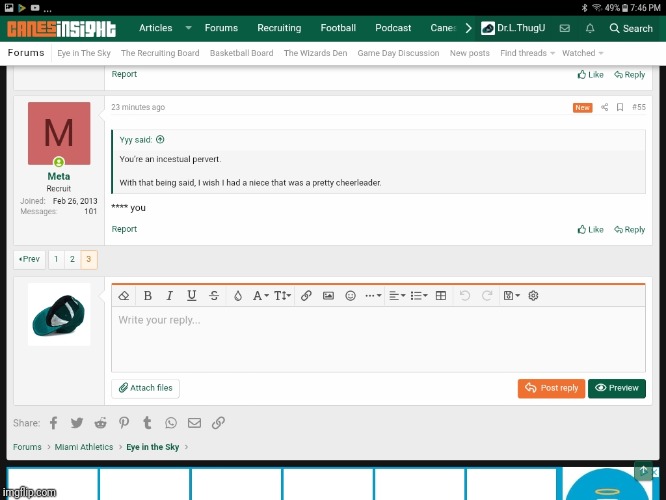Toggle strikethrough formatting in editor toolbar

(x=214, y=296)
